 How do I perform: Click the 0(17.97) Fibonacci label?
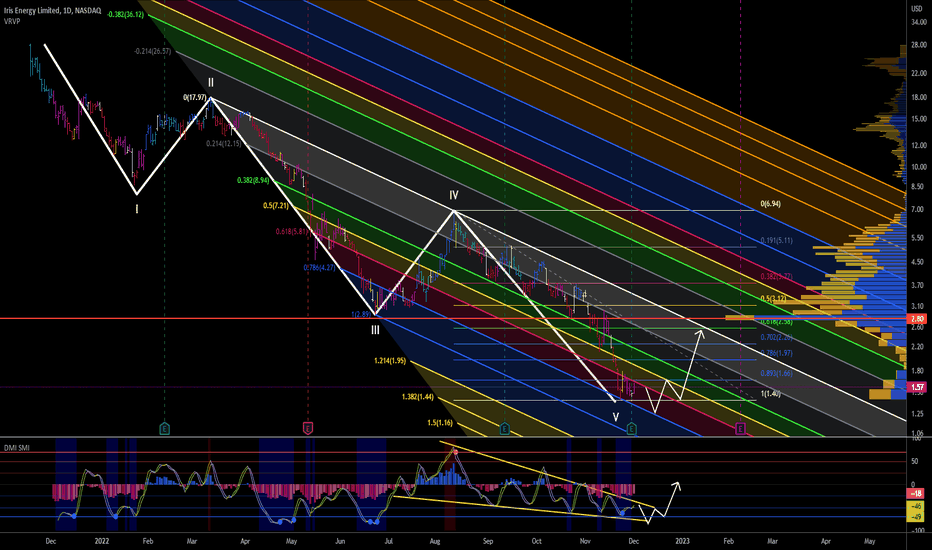195,98
